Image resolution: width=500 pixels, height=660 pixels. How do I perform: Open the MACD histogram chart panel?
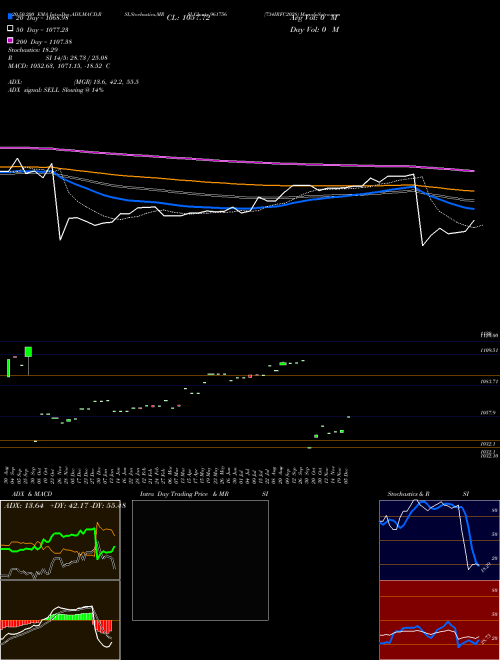60,620
